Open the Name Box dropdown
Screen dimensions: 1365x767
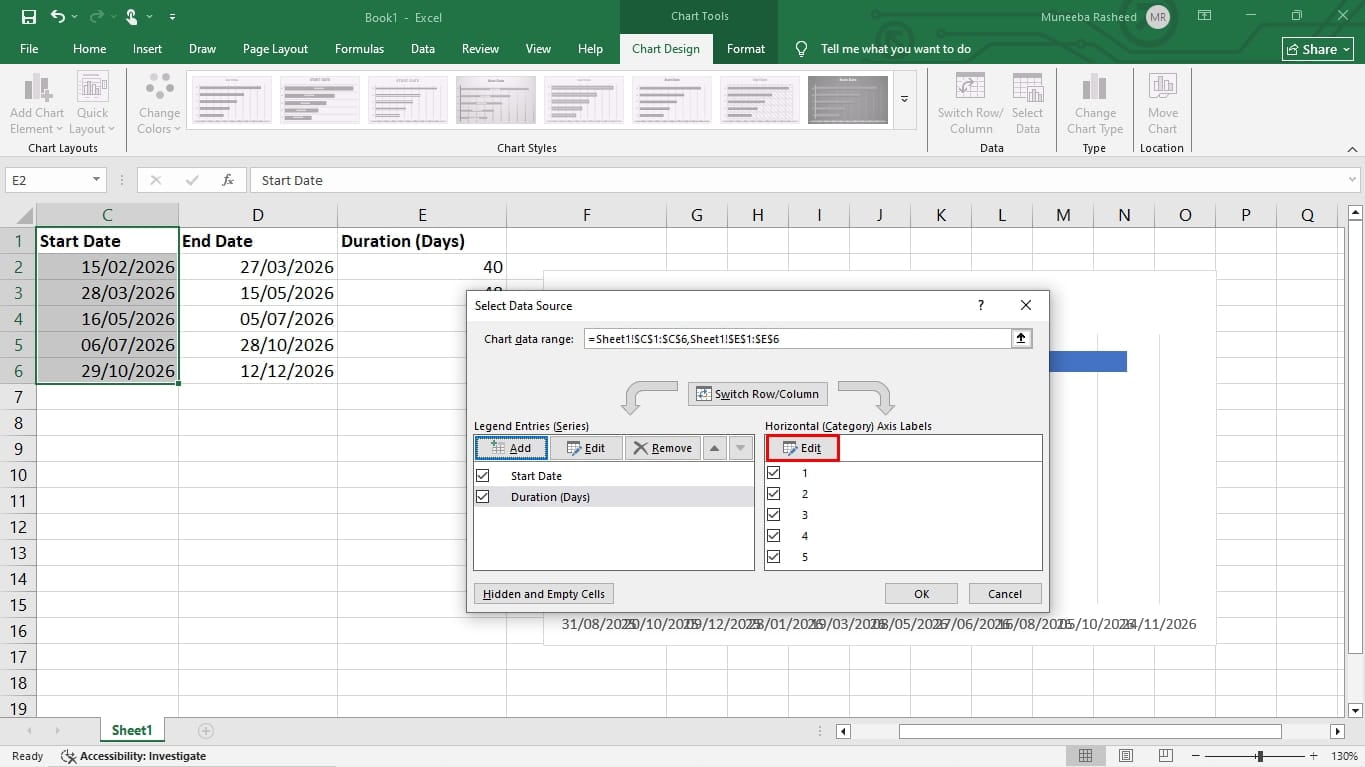point(97,180)
